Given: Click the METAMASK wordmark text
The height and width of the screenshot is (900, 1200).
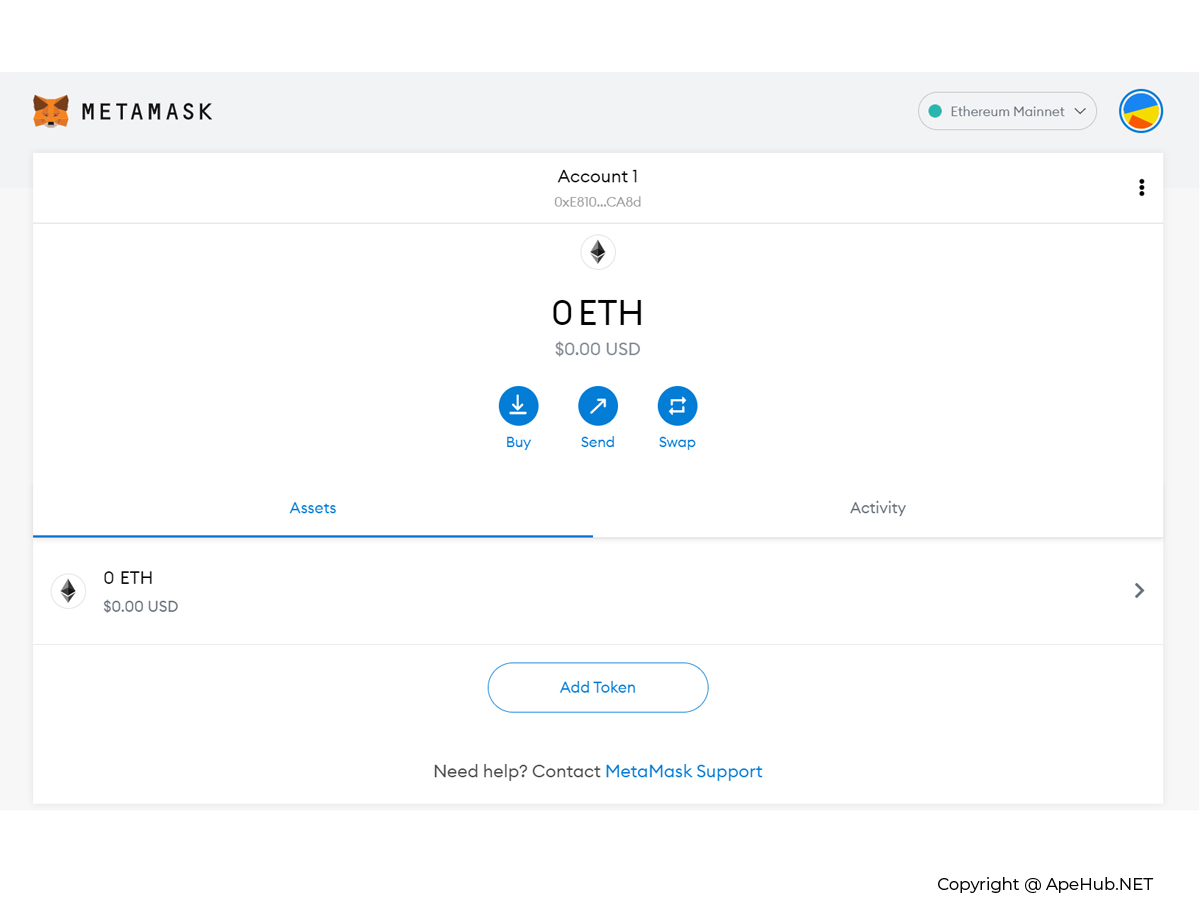Looking at the screenshot, I should click(147, 112).
